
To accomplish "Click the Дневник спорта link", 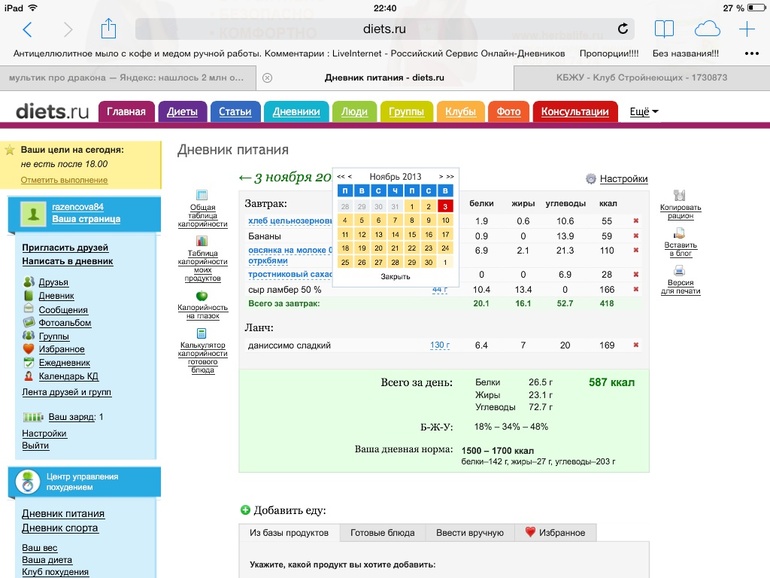I will pos(60,528).
